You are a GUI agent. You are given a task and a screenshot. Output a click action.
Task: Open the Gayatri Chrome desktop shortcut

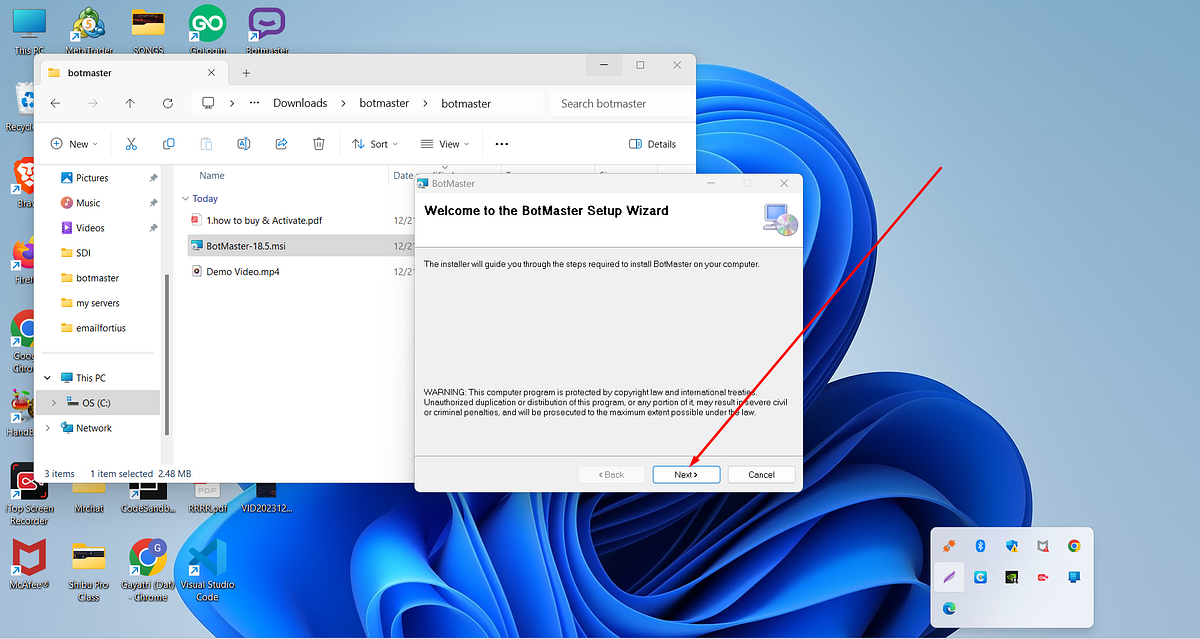tap(150, 570)
